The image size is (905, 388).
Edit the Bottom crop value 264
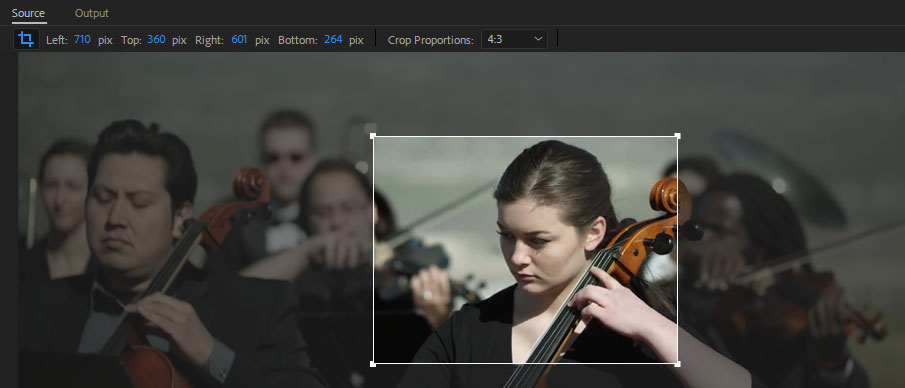coord(333,39)
